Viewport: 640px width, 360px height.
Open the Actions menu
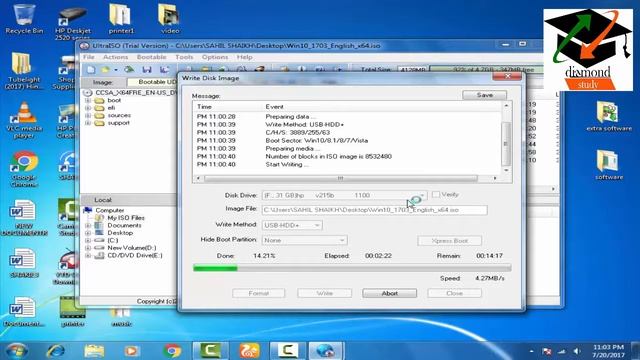pos(116,57)
